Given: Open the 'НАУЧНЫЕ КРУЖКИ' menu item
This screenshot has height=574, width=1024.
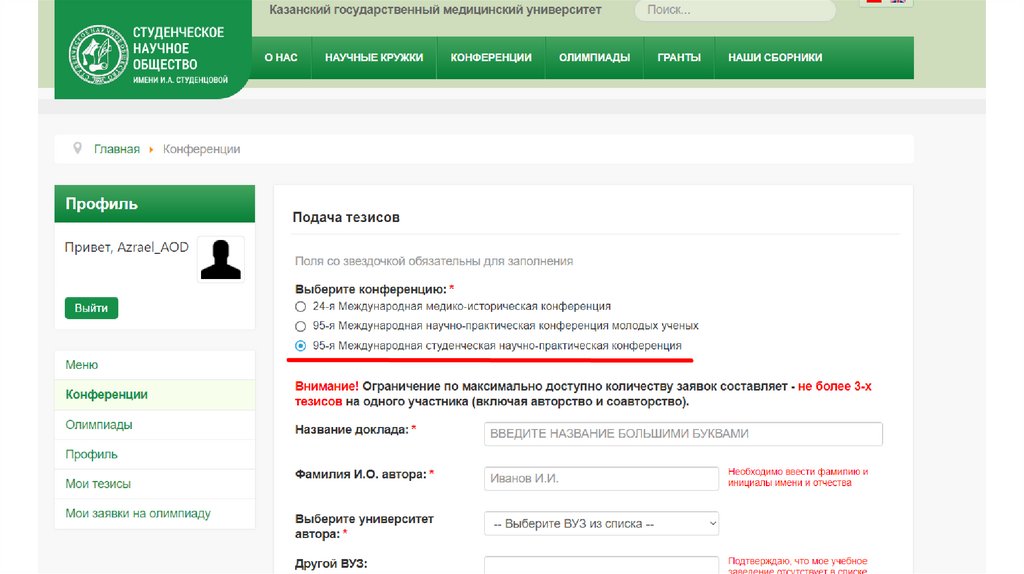Looking at the screenshot, I should (374, 57).
